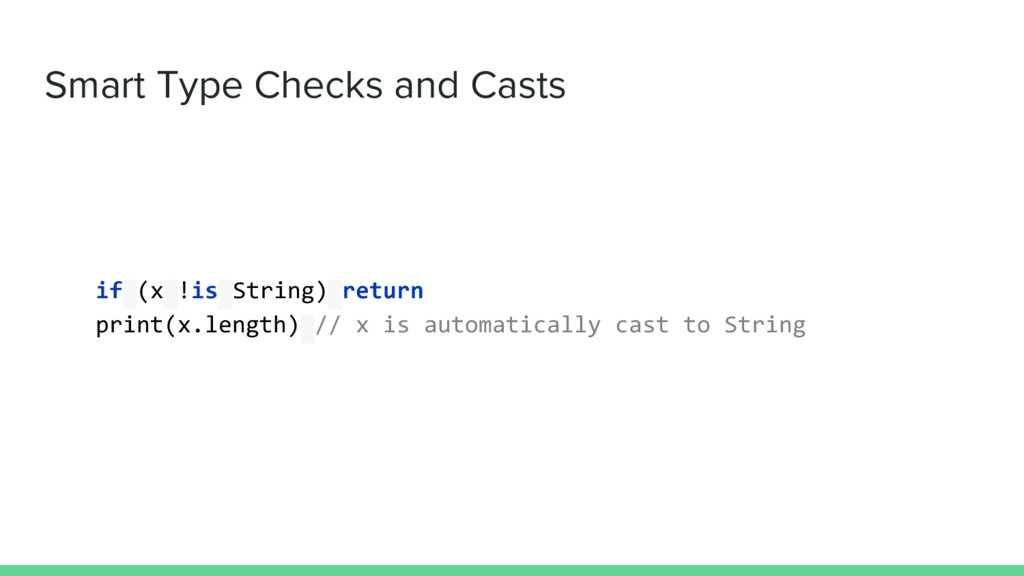Viewport: 1024px width, 576px height.
Task: Click the word 'Smart' in the title
Action: pos(95,86)
